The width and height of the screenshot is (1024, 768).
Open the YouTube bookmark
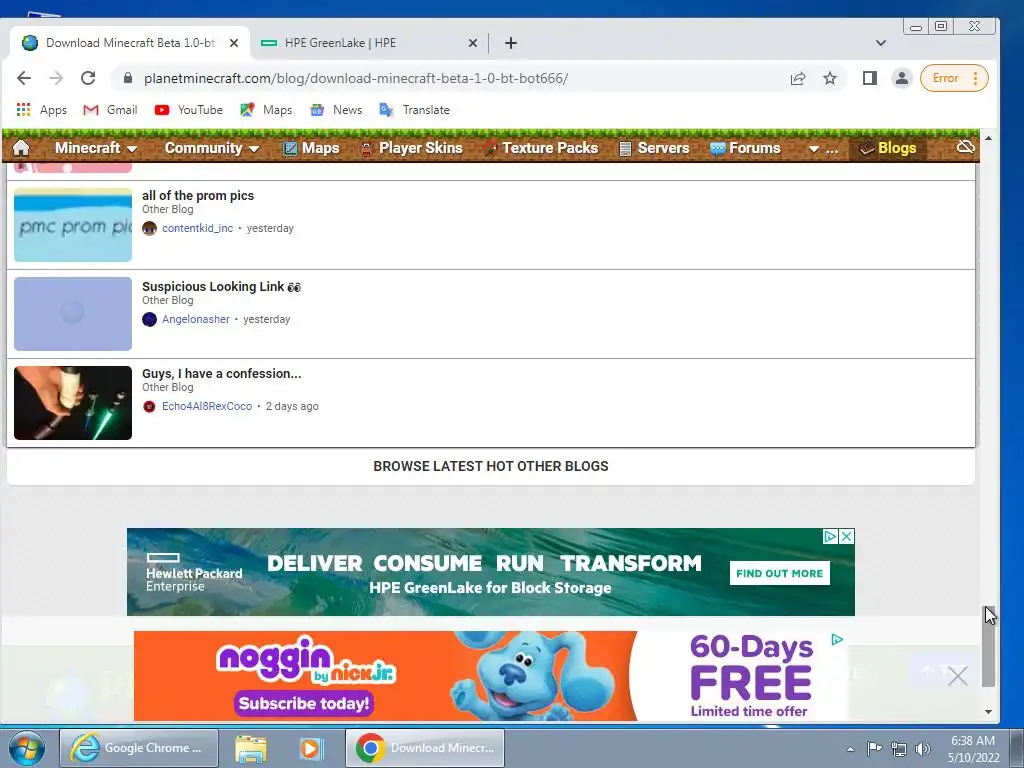click(189, 110)
